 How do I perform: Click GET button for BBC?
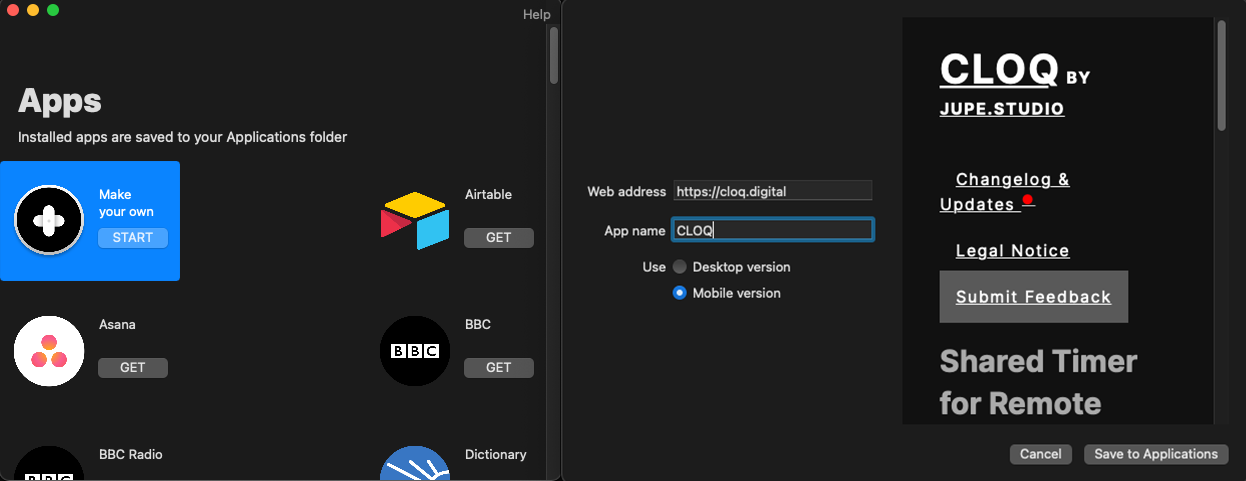[x=499, y=368]
